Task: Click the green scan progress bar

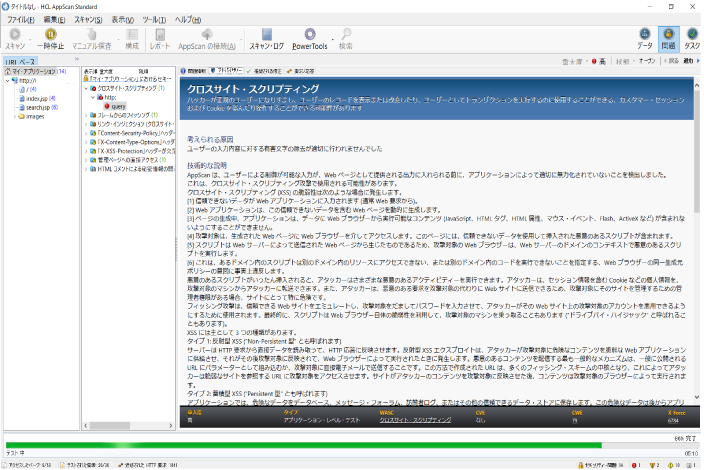Action: coord(304,445)
